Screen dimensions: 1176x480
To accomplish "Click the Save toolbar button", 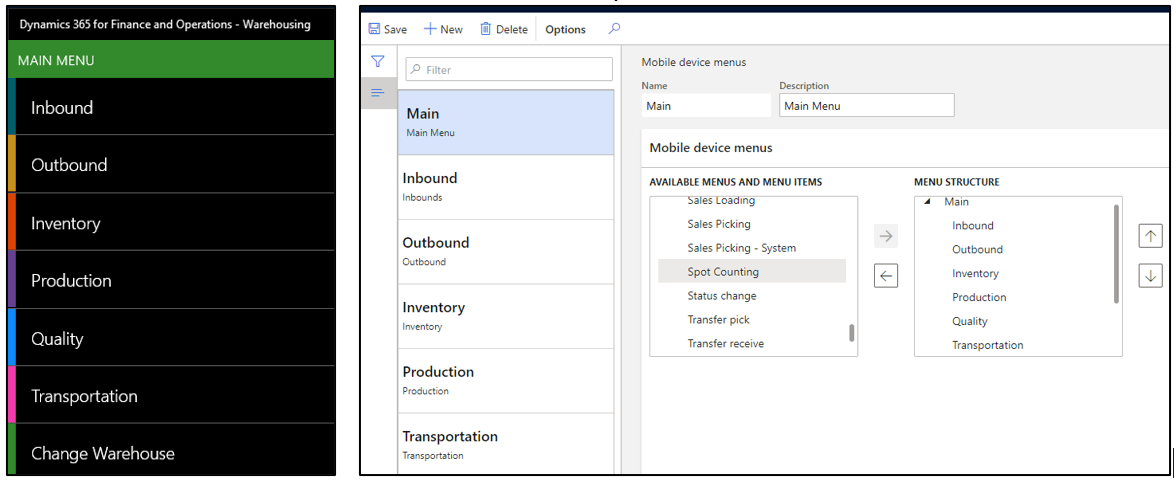I will pos(388,29).
